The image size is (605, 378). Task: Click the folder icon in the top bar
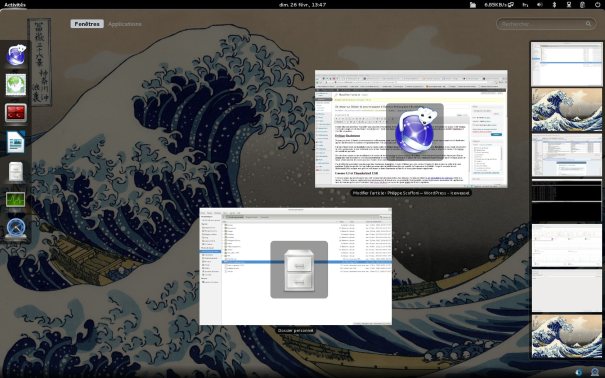tap(473, 5)
